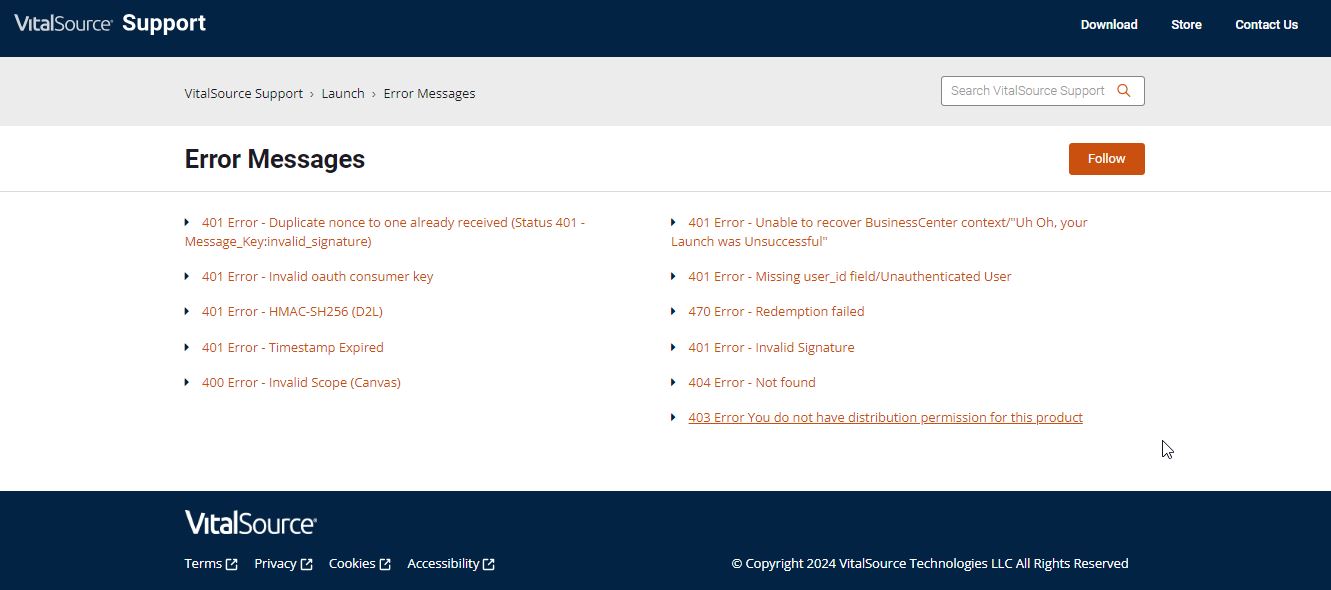Open the Terms footer link

[203, 564]
